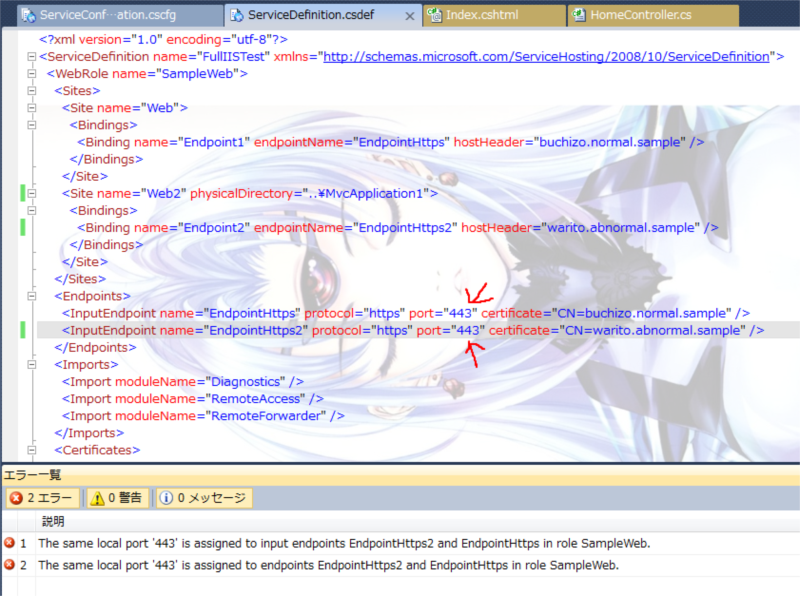The width and height of the screenshot is (800, 596).
Task: Collapse the Site Web2 element
Action: [32, 193]
